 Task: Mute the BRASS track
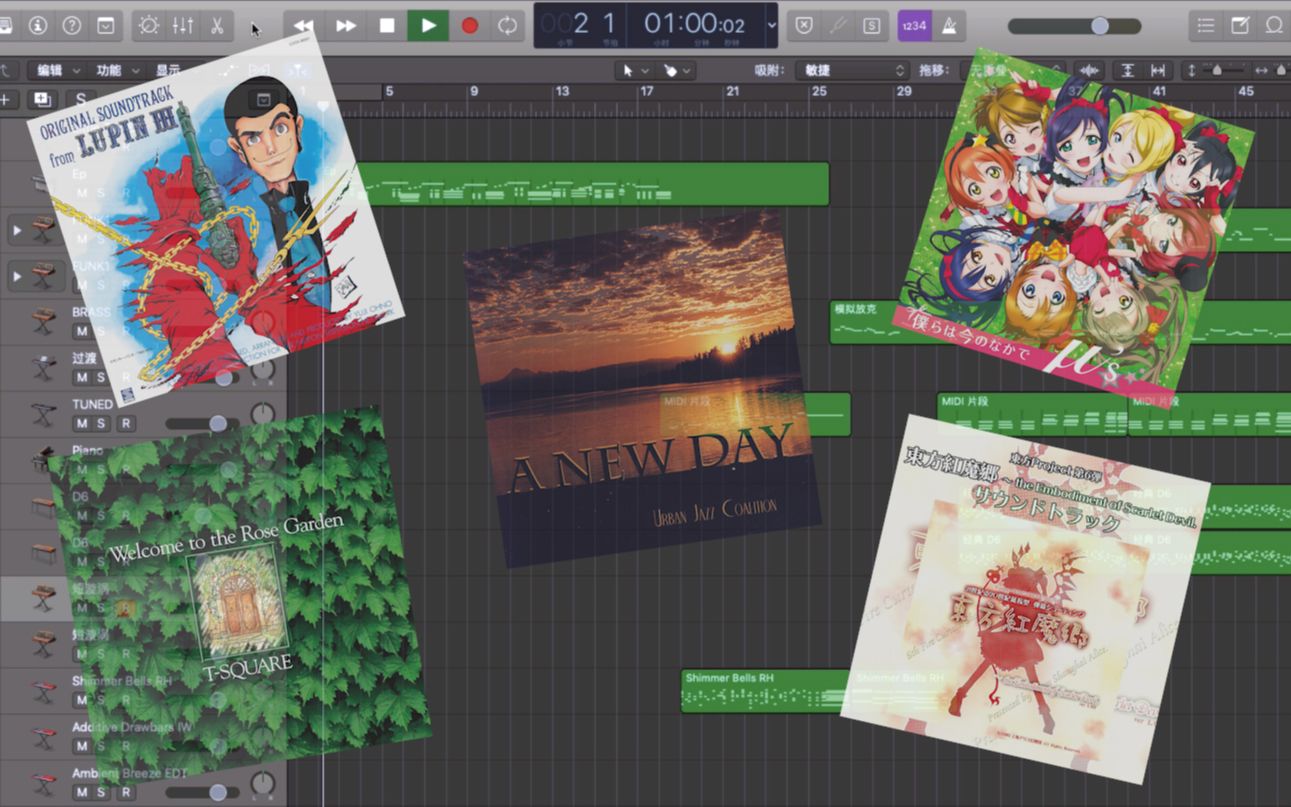tap(82, 331)
